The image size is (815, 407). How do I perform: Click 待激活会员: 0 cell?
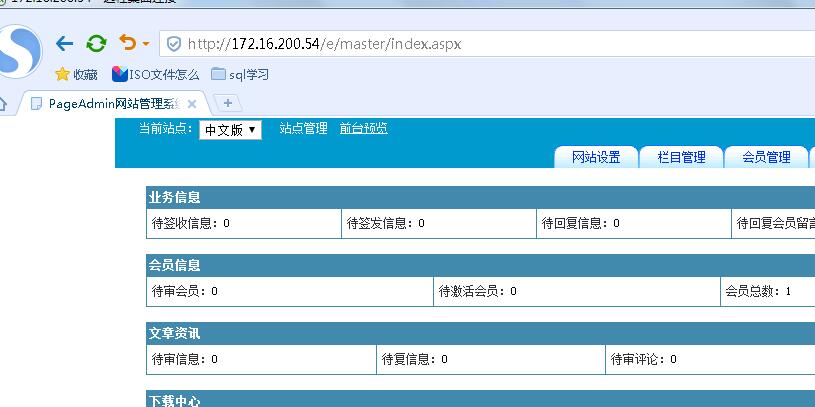(577, 291)
